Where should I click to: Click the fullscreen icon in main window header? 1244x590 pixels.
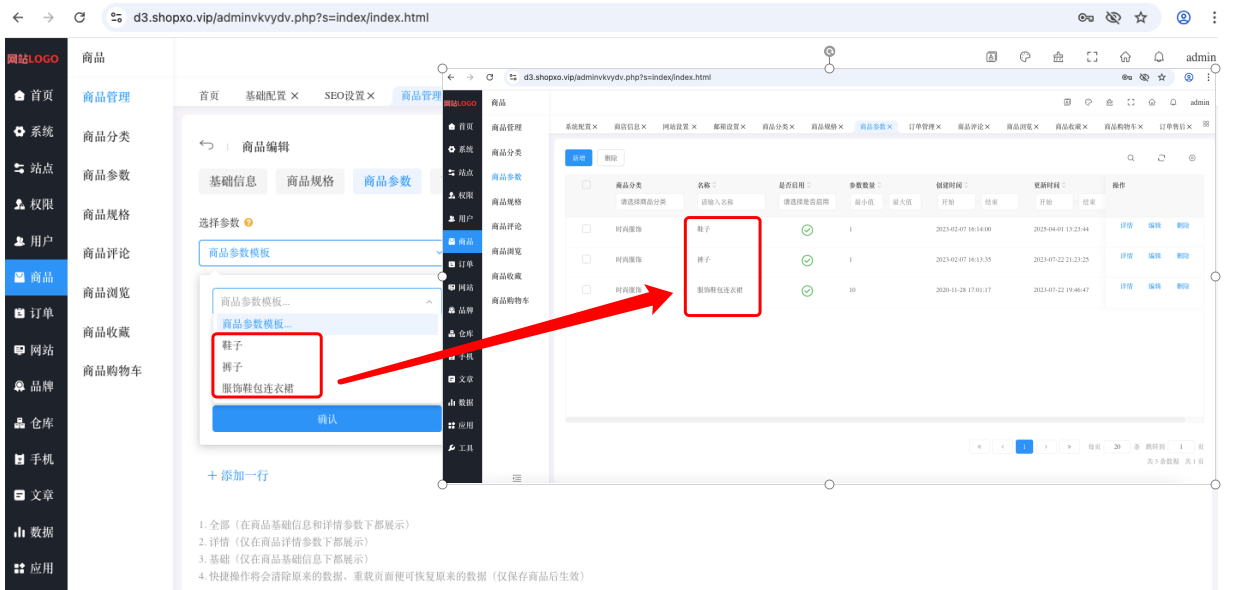(x=1092, y=57)
